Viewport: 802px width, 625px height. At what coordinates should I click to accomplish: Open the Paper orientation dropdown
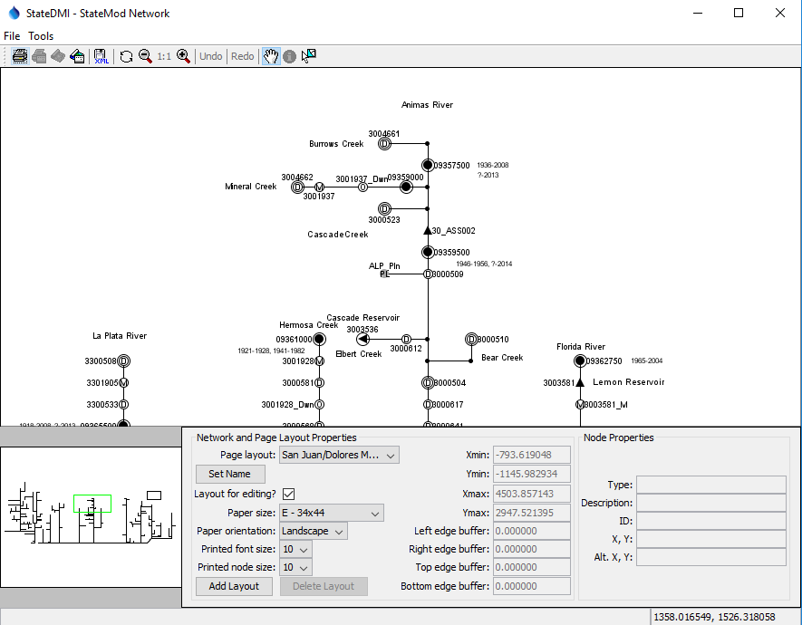tap(313, 531)
